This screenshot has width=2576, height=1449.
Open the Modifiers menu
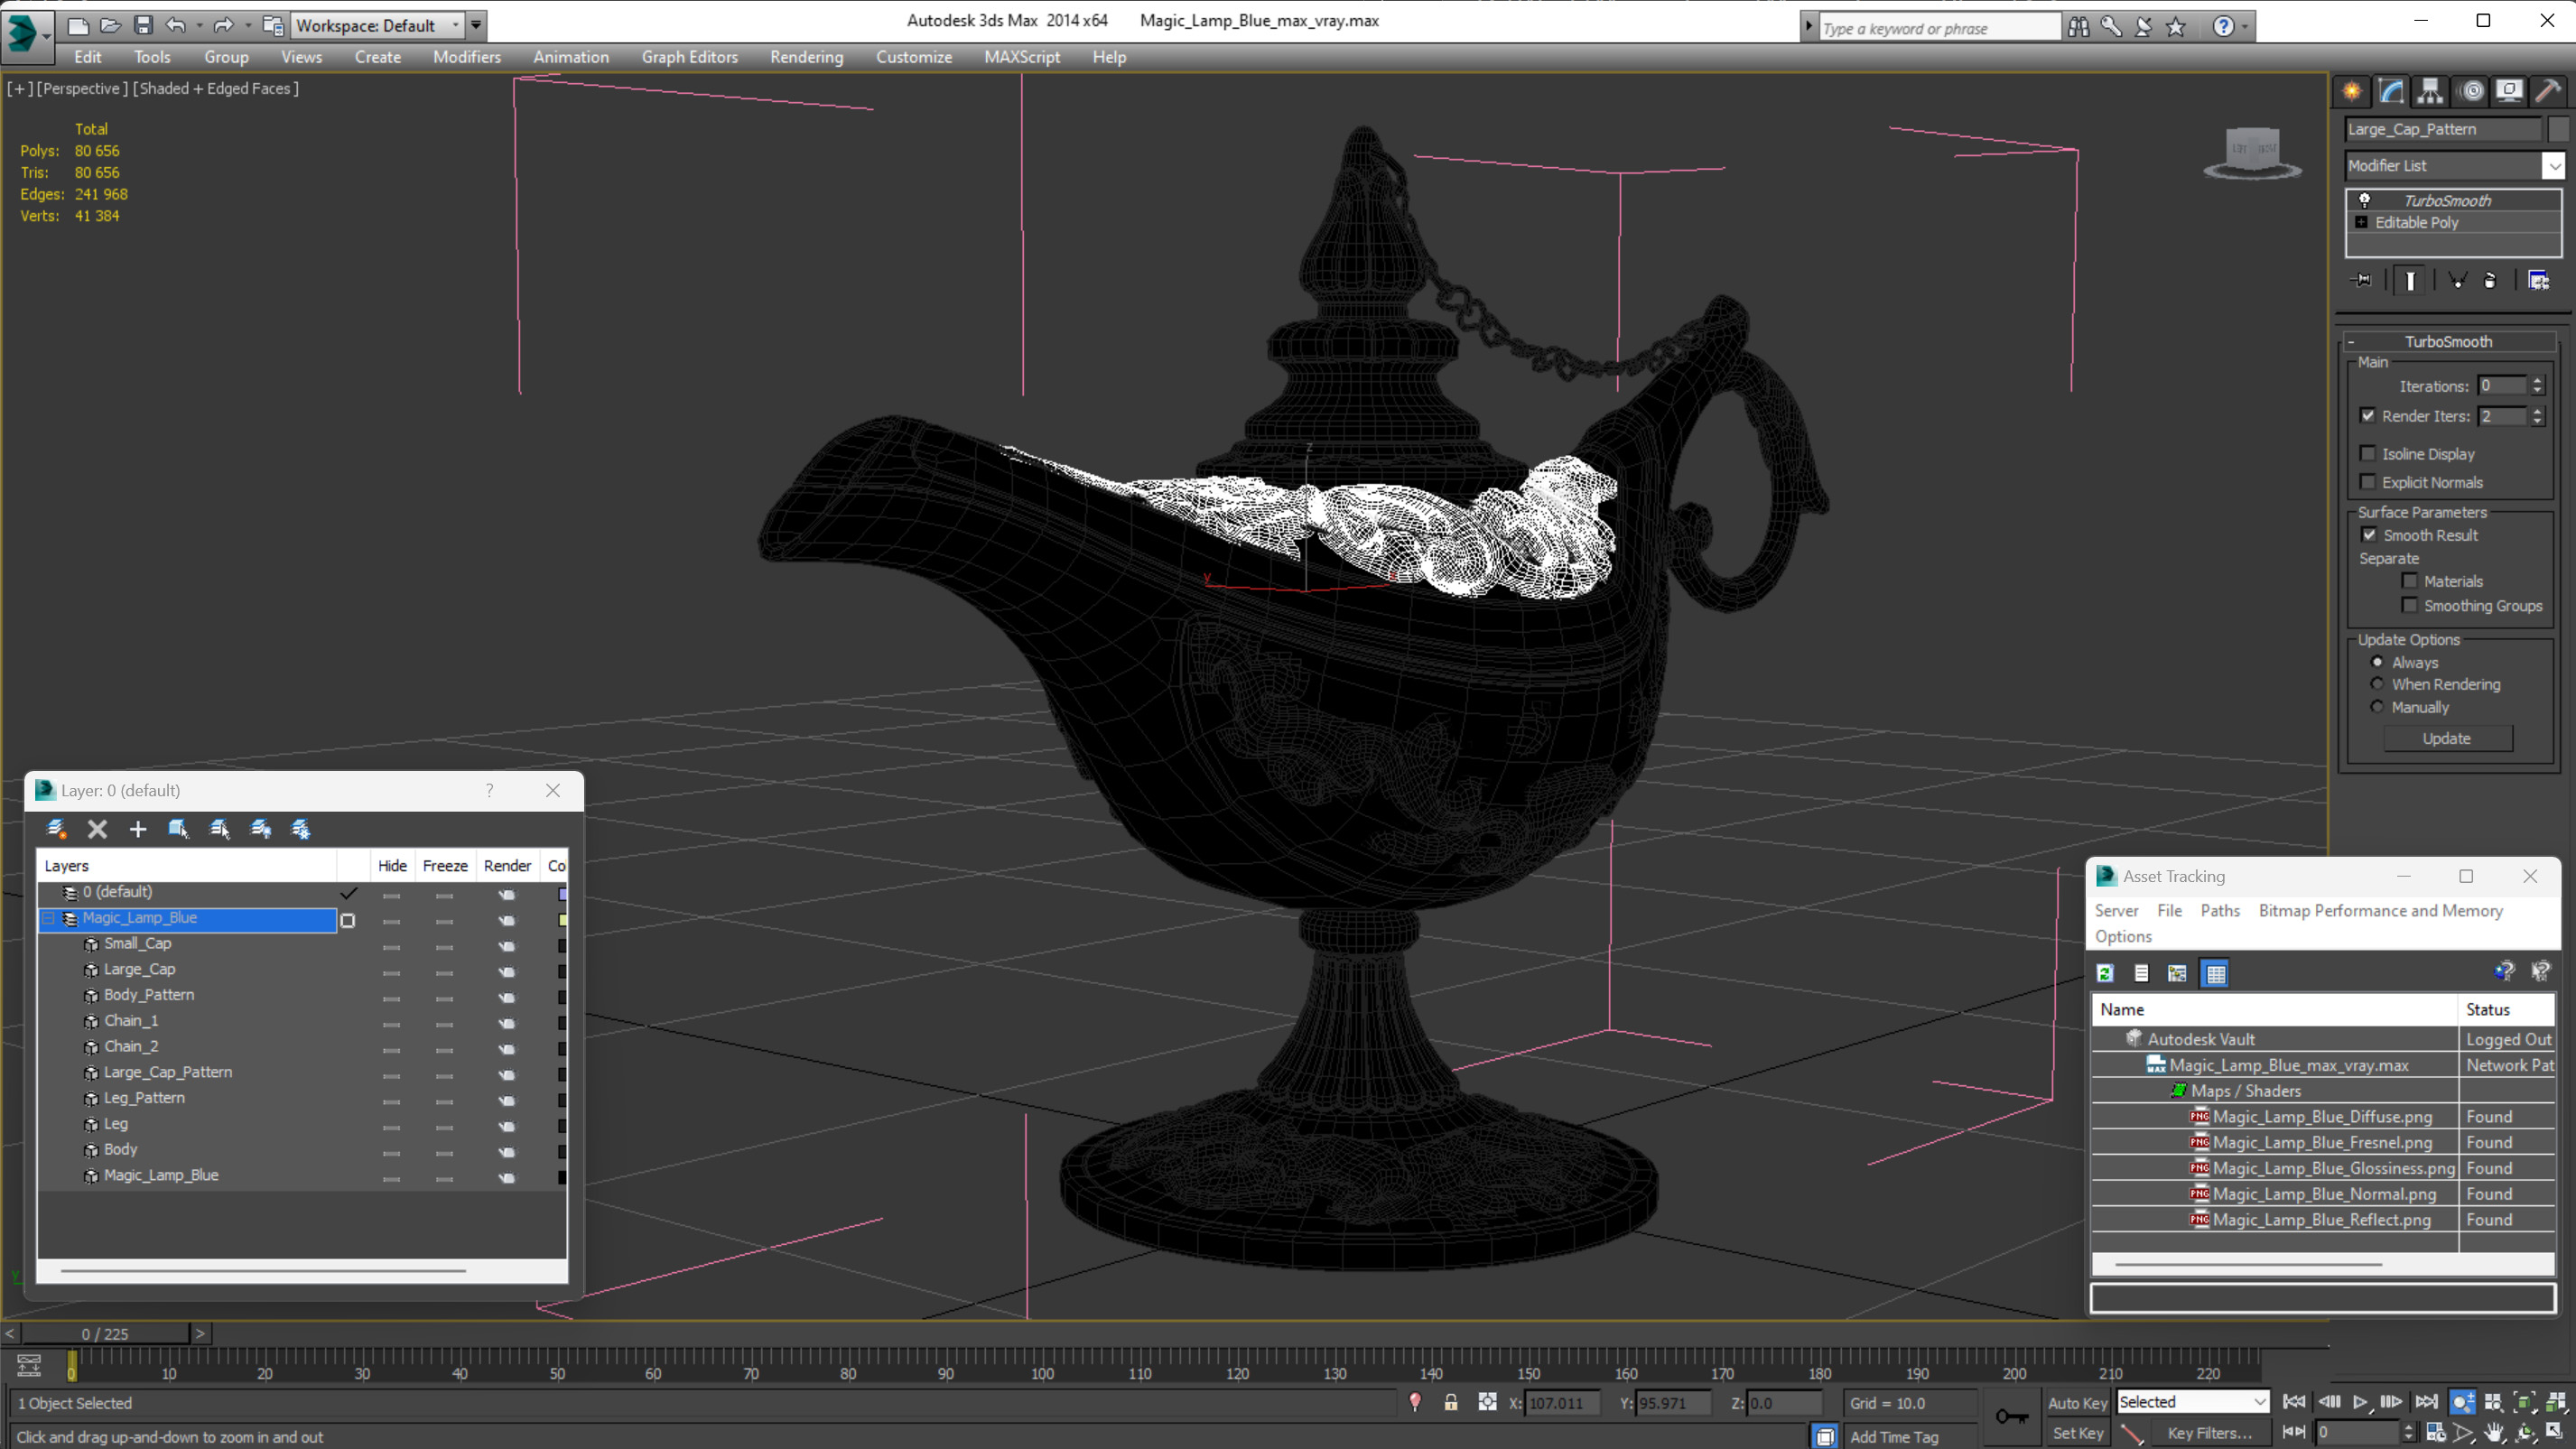coord(466,57)
